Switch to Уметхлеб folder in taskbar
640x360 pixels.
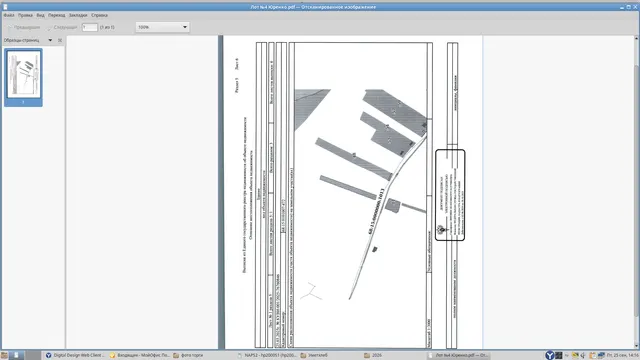pyautogui.click(x=314, y=356)
